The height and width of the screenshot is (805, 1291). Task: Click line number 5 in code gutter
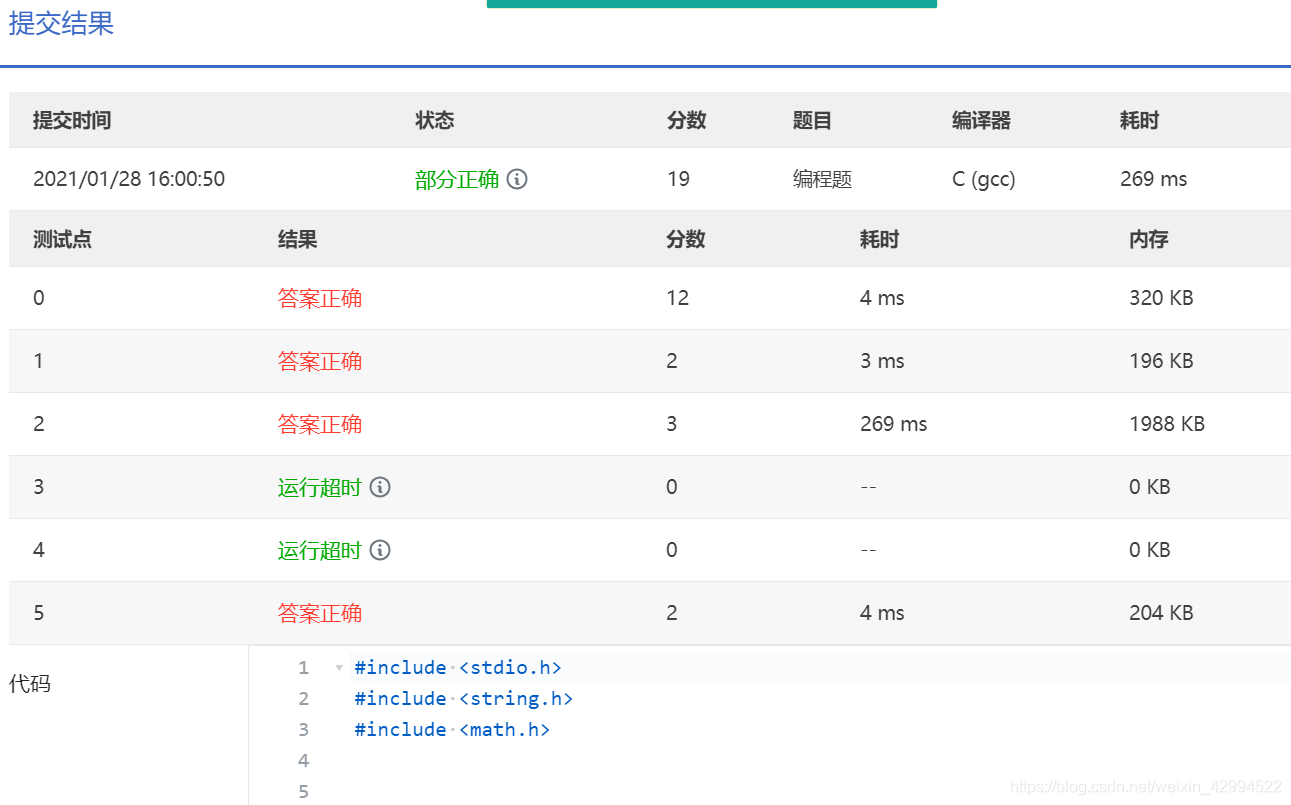point(304,792)
